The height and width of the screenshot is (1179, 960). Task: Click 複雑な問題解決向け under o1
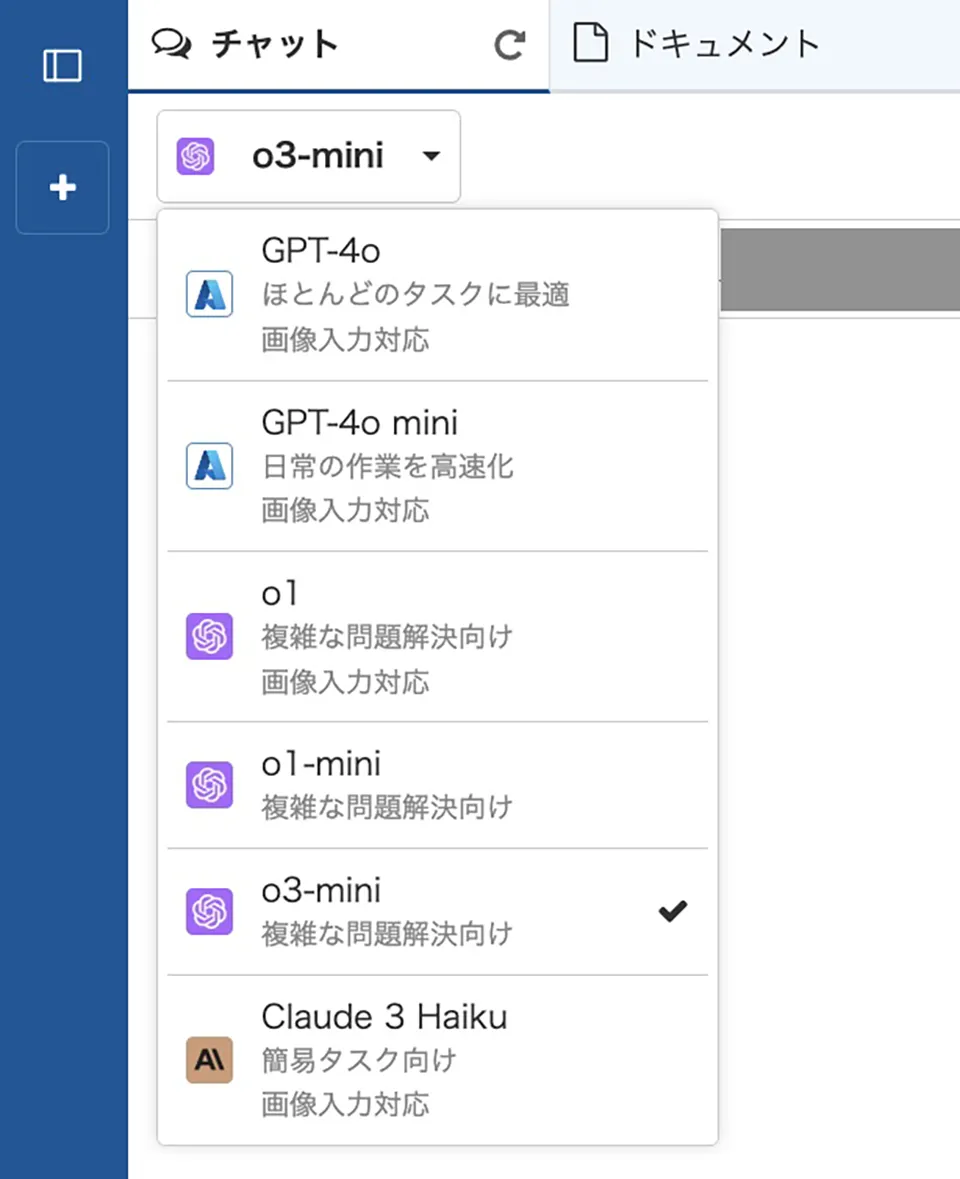coord(387,637)
